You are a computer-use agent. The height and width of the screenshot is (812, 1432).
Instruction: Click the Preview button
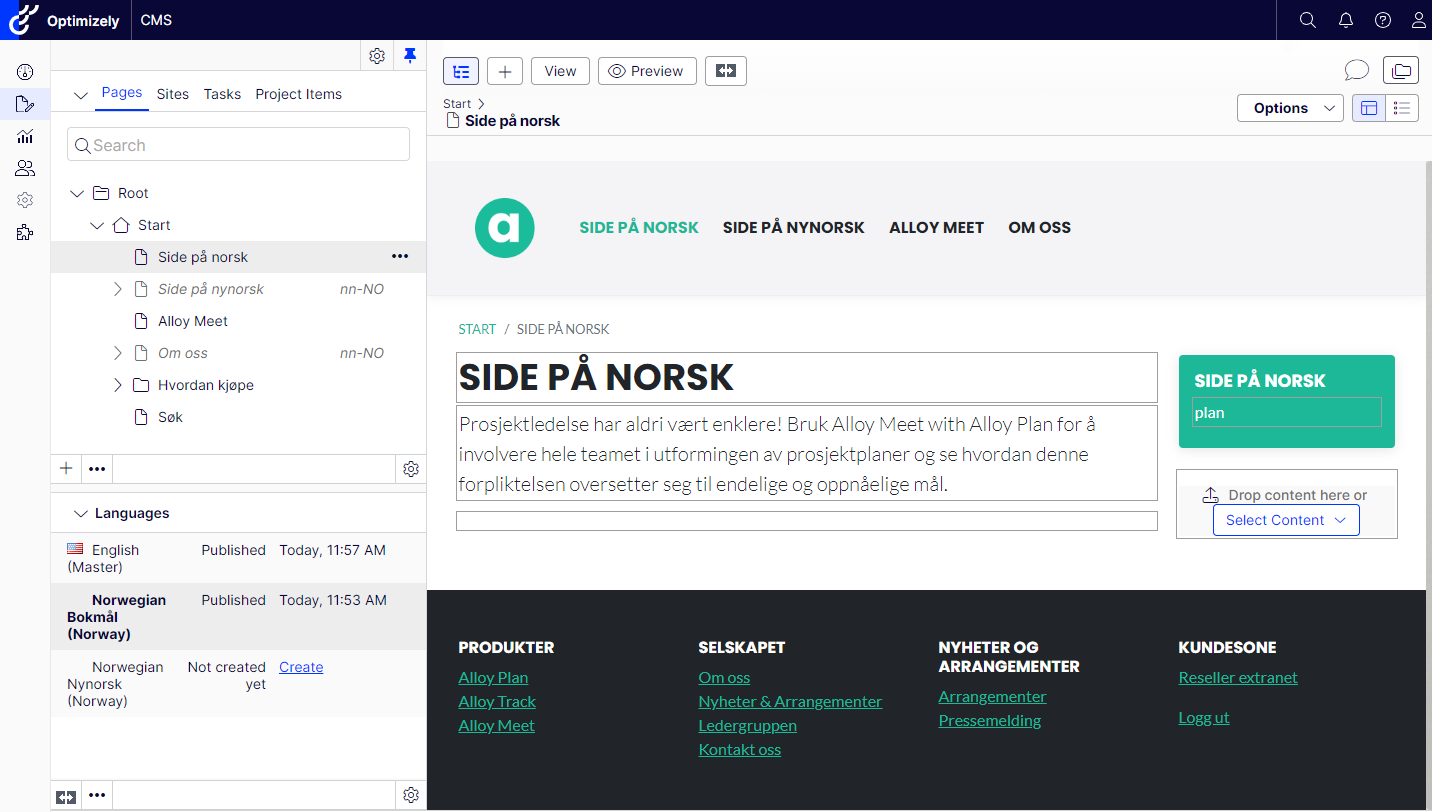[646, 71]
